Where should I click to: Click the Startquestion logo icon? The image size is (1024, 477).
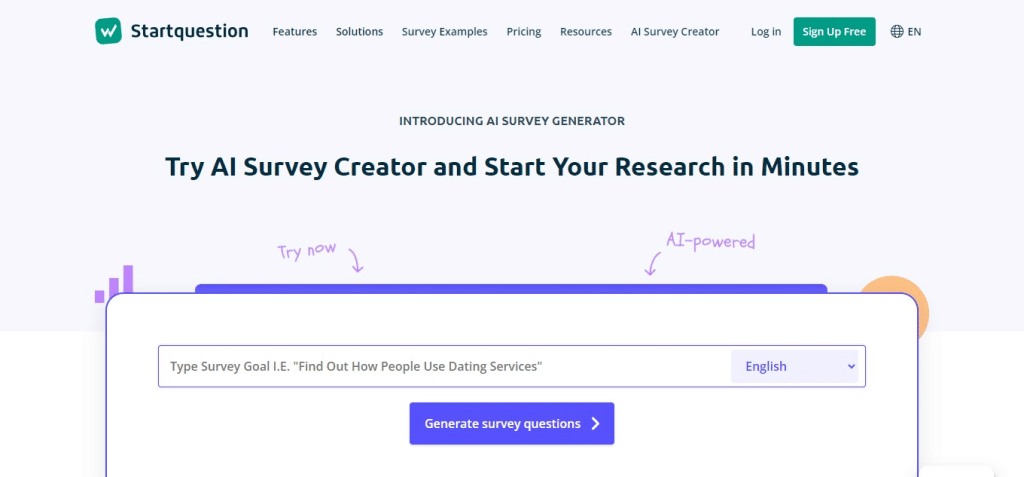click(108, 31)
